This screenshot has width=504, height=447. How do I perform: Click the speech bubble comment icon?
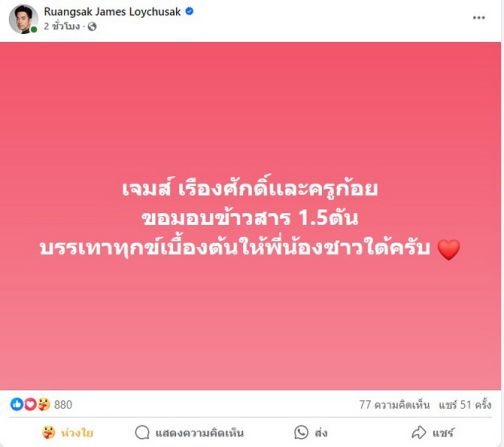(x=142, y=433)
